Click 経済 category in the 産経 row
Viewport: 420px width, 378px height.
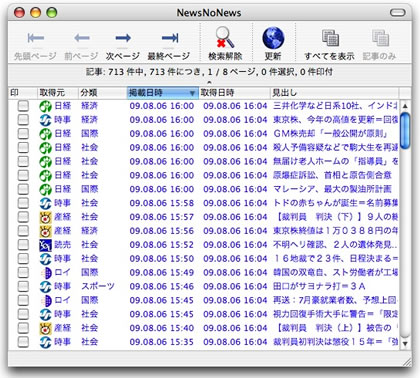[x=89, y=231]
